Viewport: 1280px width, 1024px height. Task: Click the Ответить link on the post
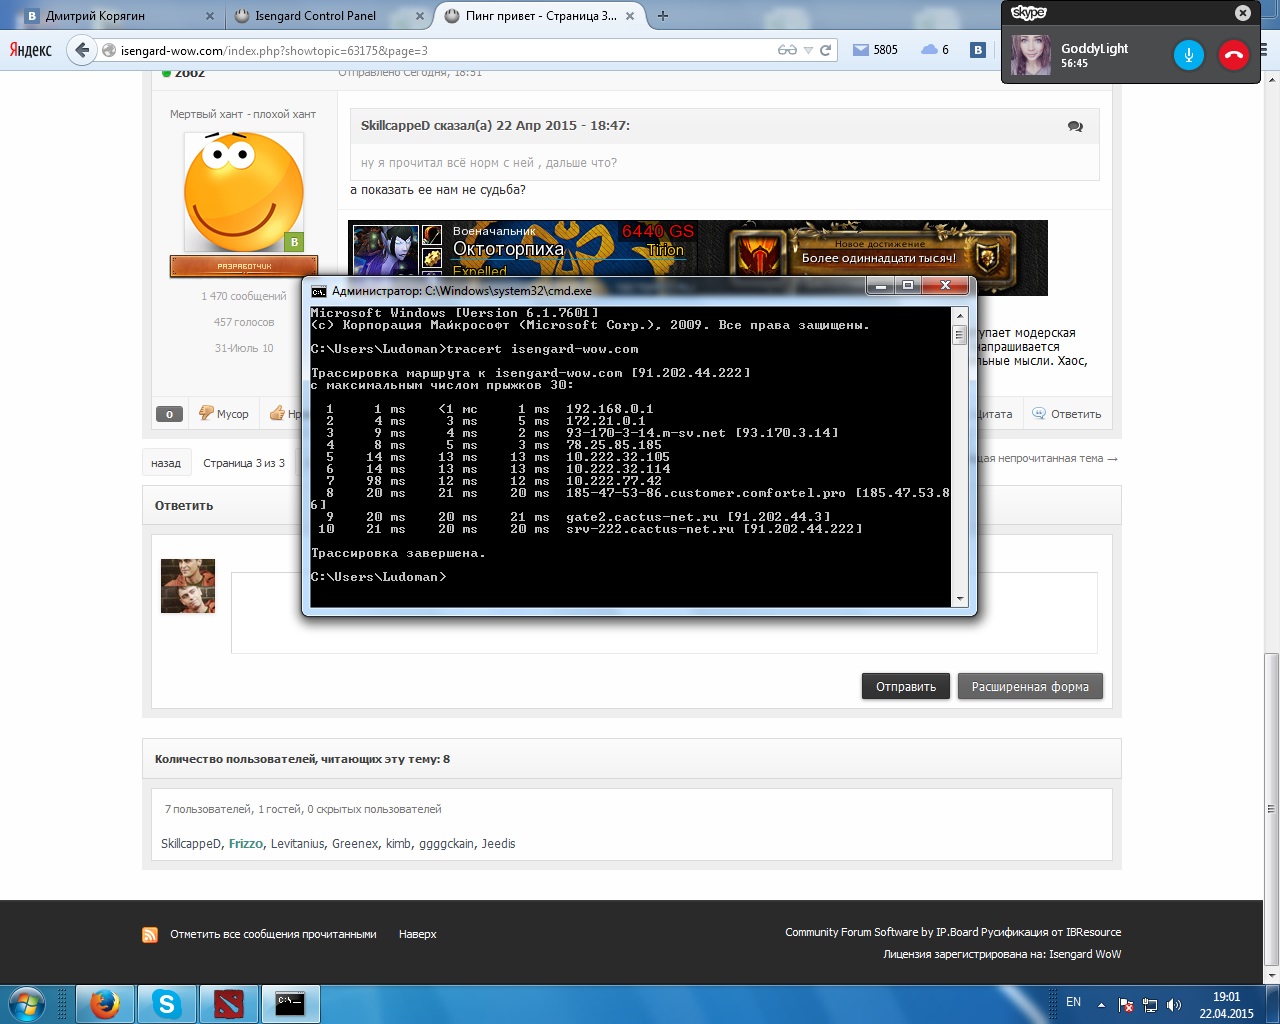(1067, 414)
